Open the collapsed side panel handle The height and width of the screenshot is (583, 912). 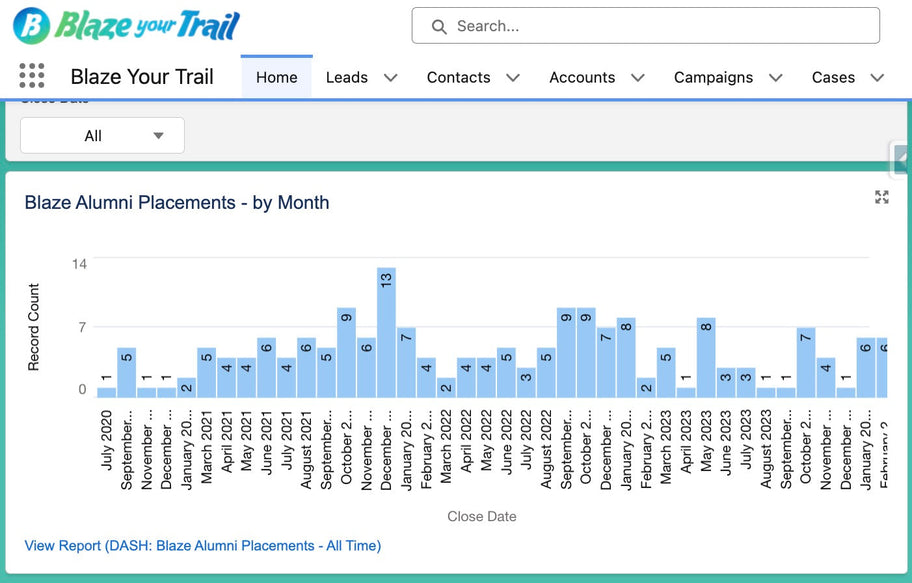tap(901, 159)
